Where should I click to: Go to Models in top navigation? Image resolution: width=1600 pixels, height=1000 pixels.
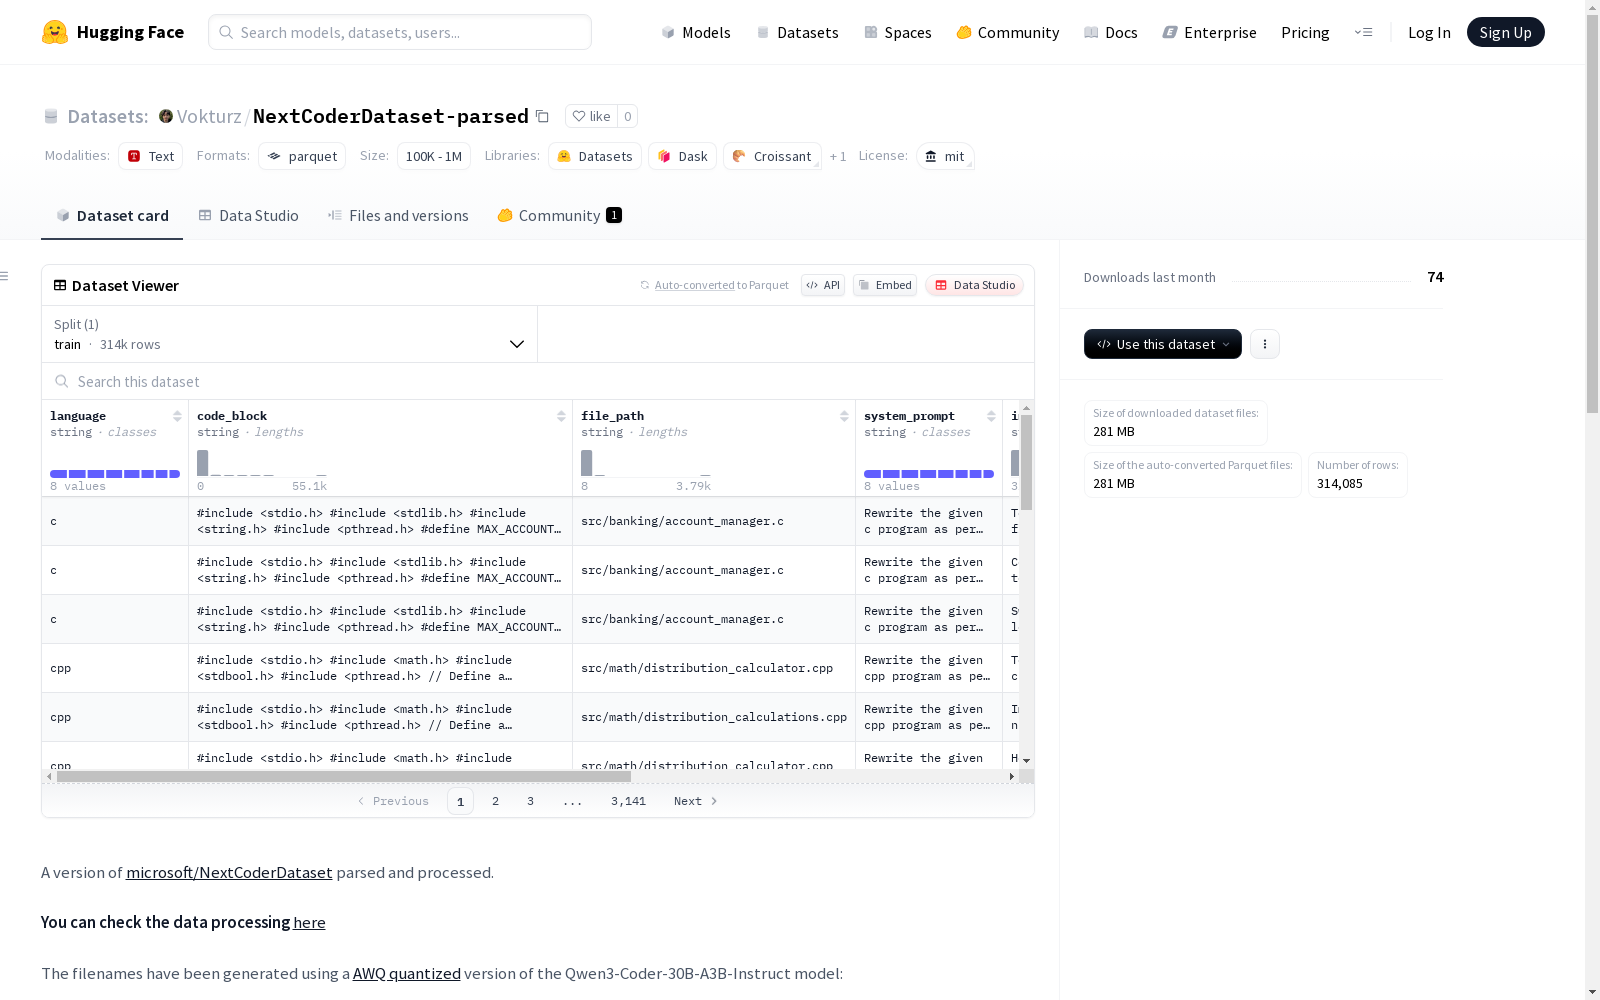696,32
